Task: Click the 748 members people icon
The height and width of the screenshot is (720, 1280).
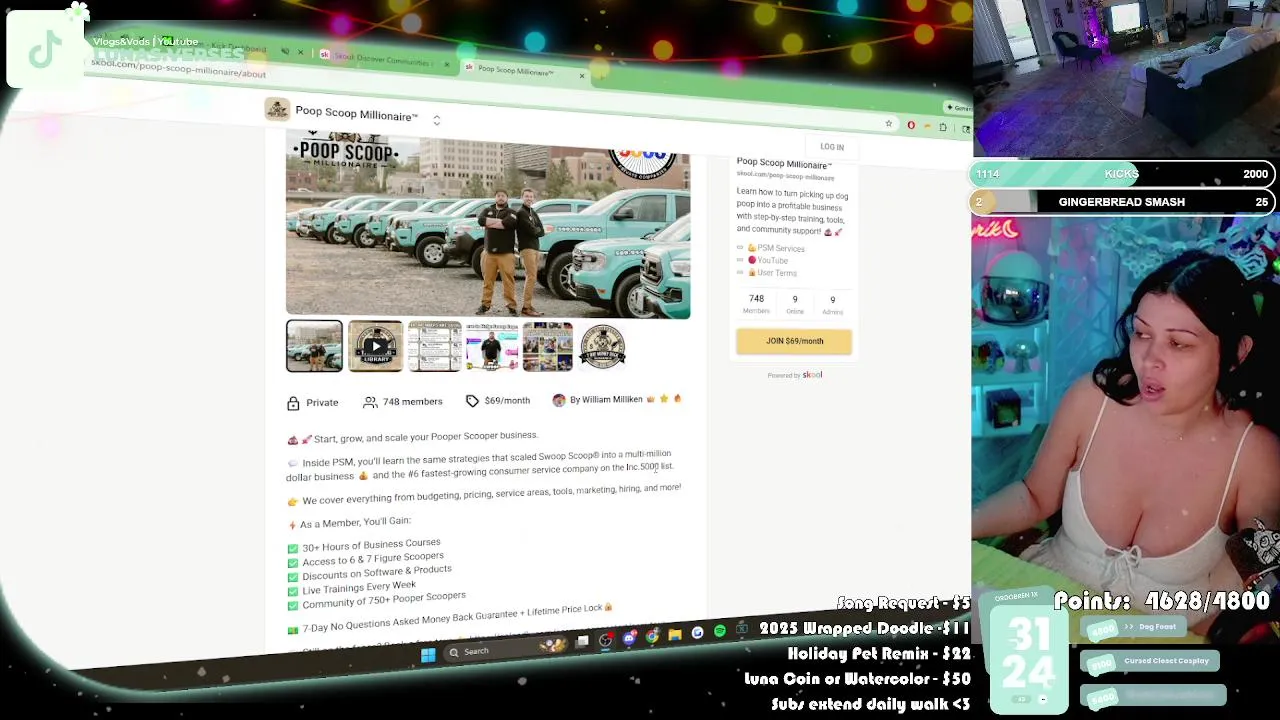Action: click(x=370, y=402)
